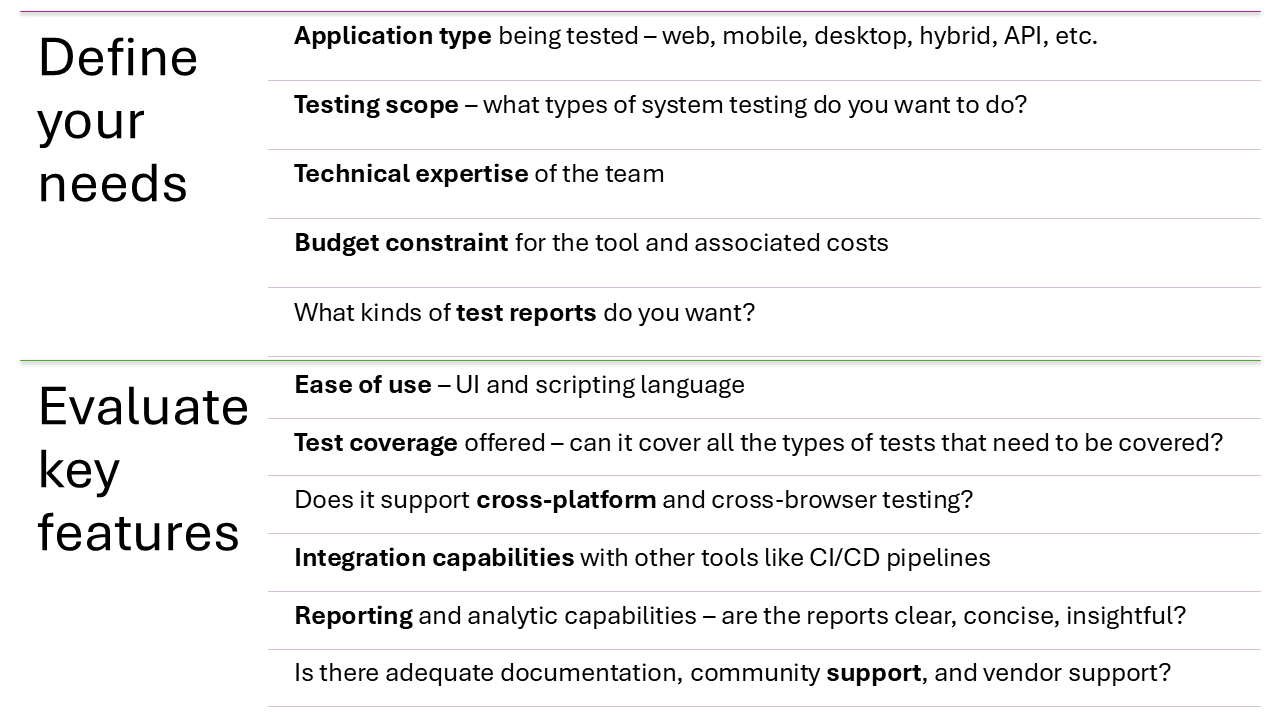Select the bold "Ease of use" text
The width and height of the screenshot is (1280, 720).
click(x=363, y=386)
